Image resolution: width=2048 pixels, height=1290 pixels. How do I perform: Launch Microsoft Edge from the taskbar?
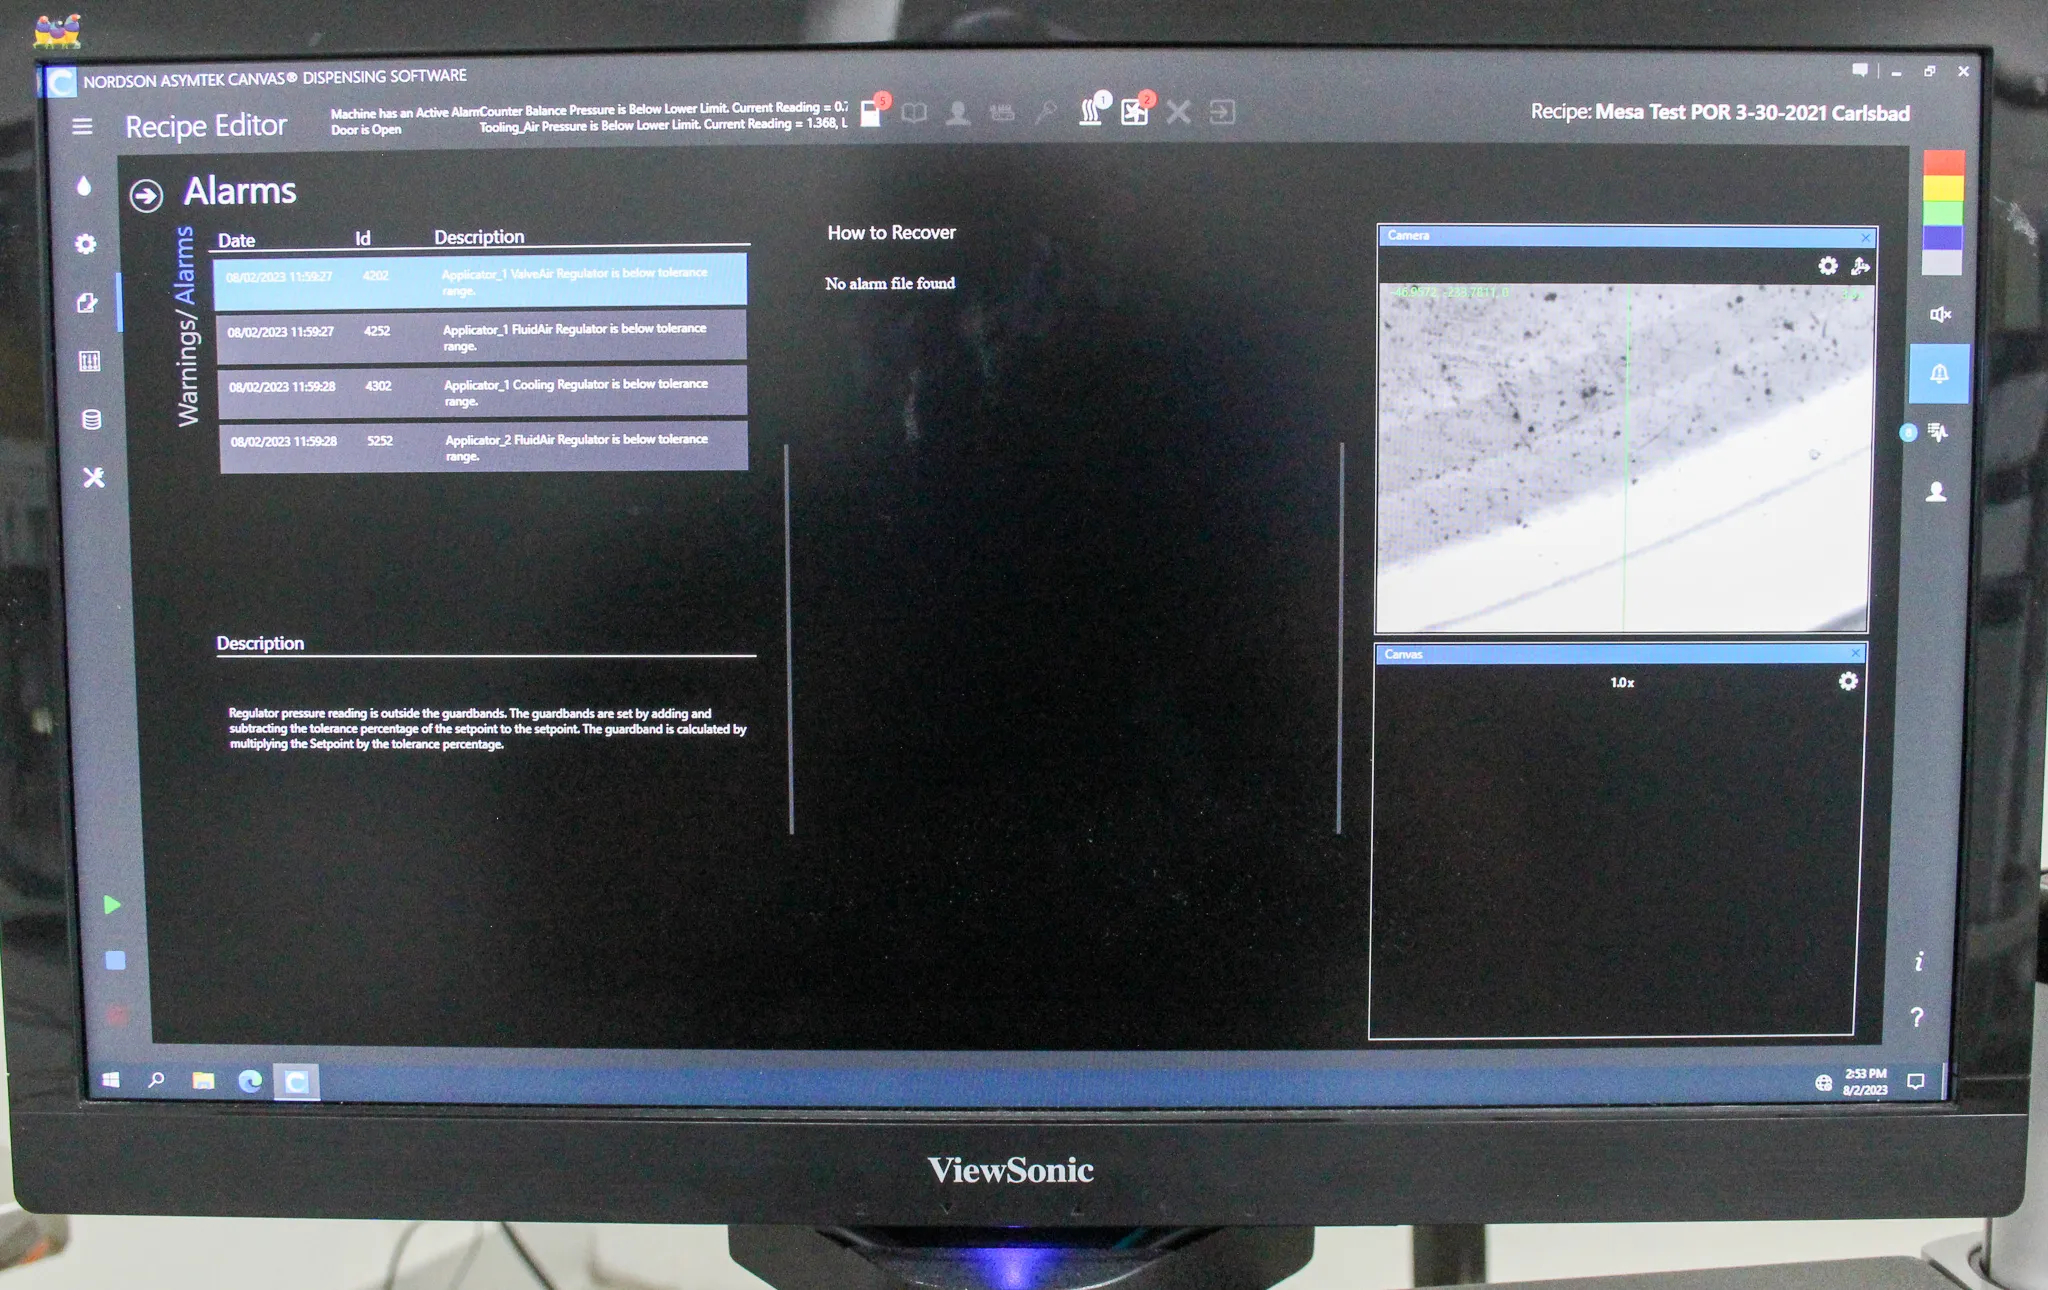coord(250,1081)
